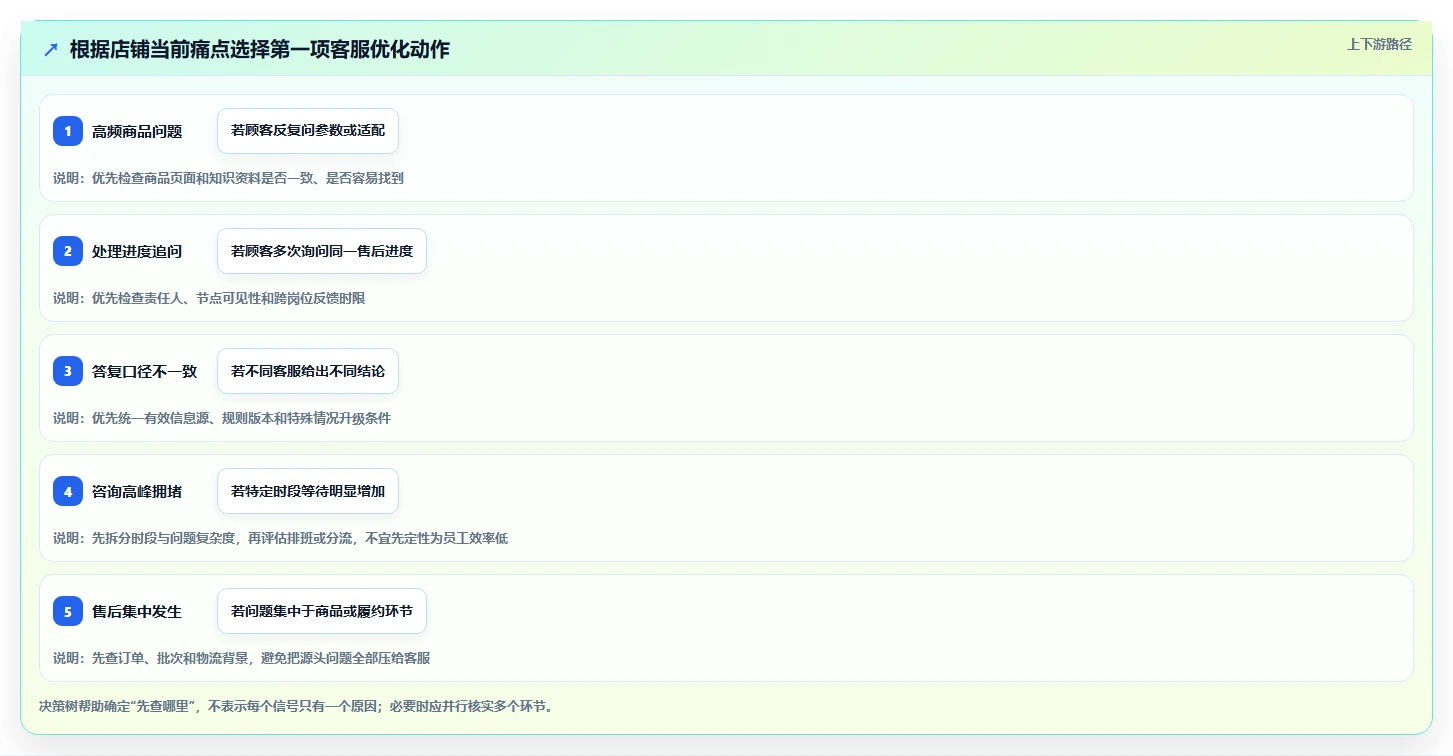Click the note starting 优先检查商品页面和知识资料

point(228,178)
